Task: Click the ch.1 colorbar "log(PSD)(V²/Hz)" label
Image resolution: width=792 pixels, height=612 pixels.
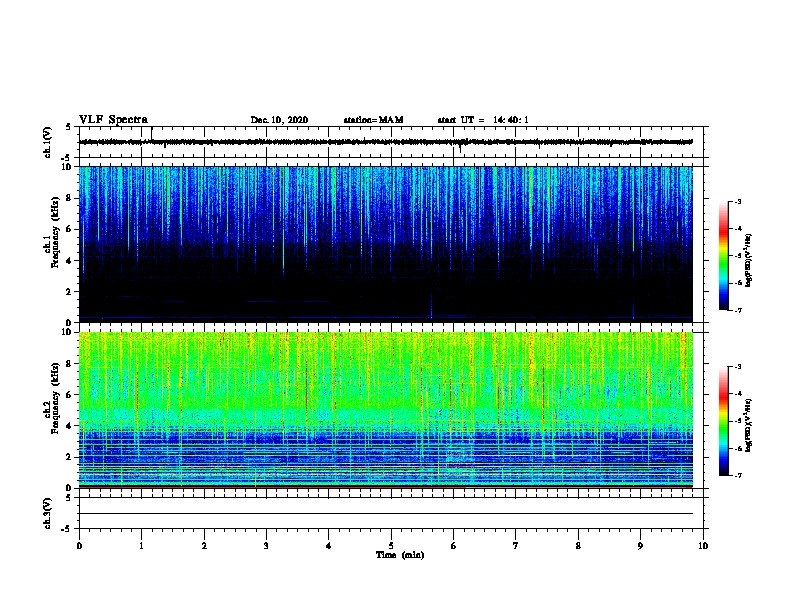Action: tap(748, 260)
